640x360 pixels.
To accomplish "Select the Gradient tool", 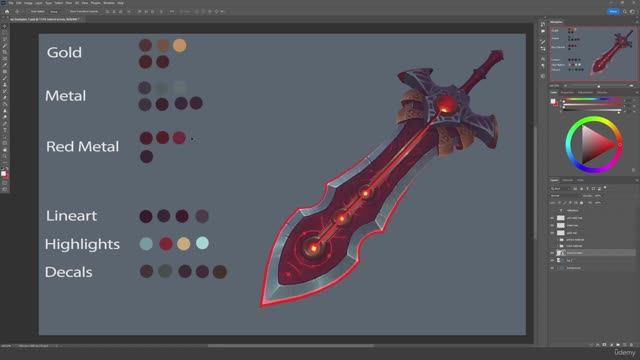I will coord(4,104).
